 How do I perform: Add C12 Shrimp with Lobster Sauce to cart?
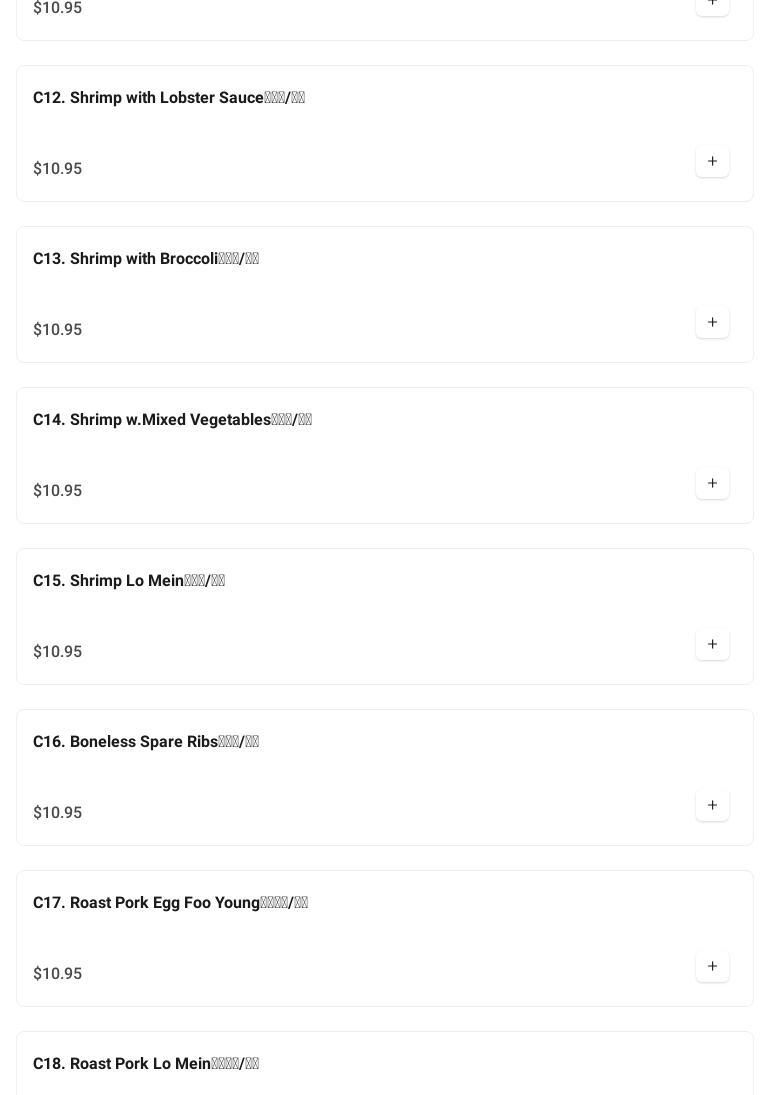pos(712,162)
